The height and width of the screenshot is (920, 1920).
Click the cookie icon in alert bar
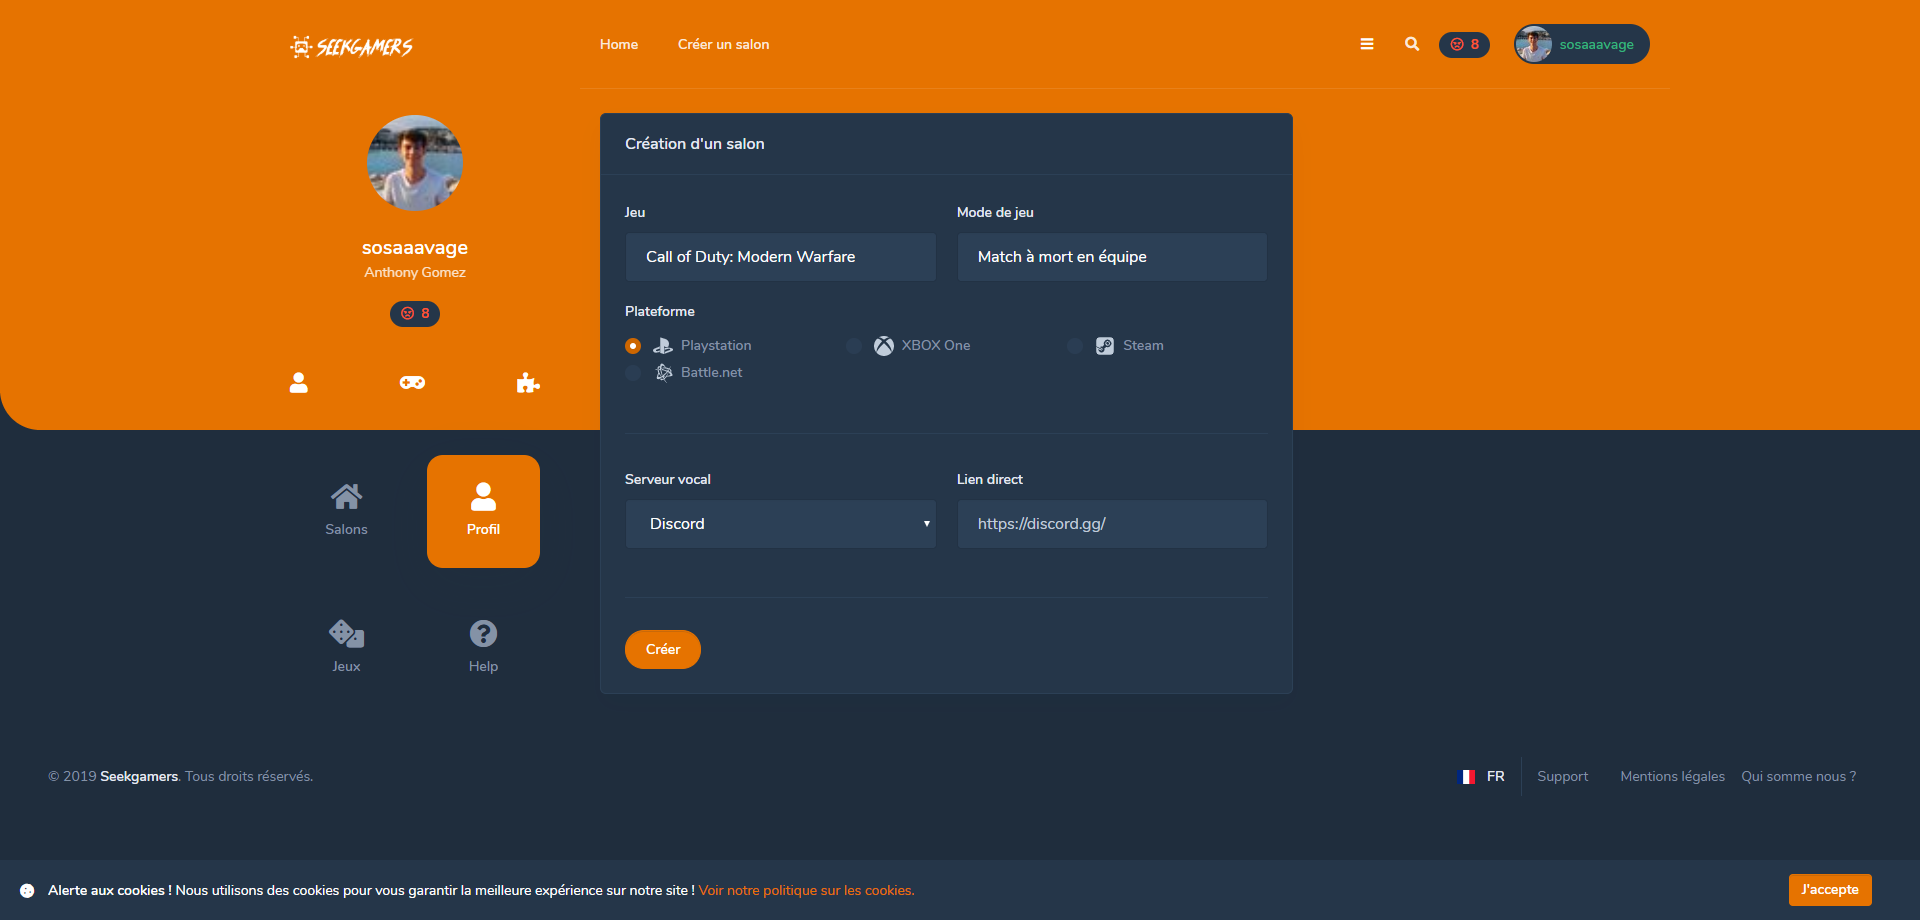[27, 891]
